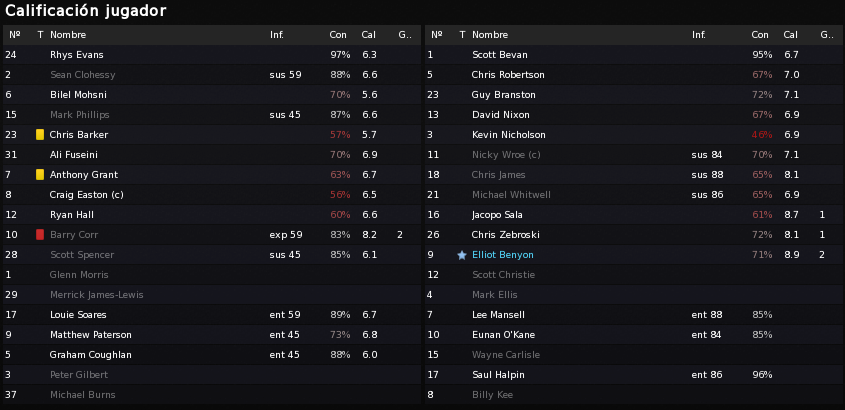Click Kevin Nicholson's 46% Con value
This screenshot has width=845, height=410.
click(762, 135)
